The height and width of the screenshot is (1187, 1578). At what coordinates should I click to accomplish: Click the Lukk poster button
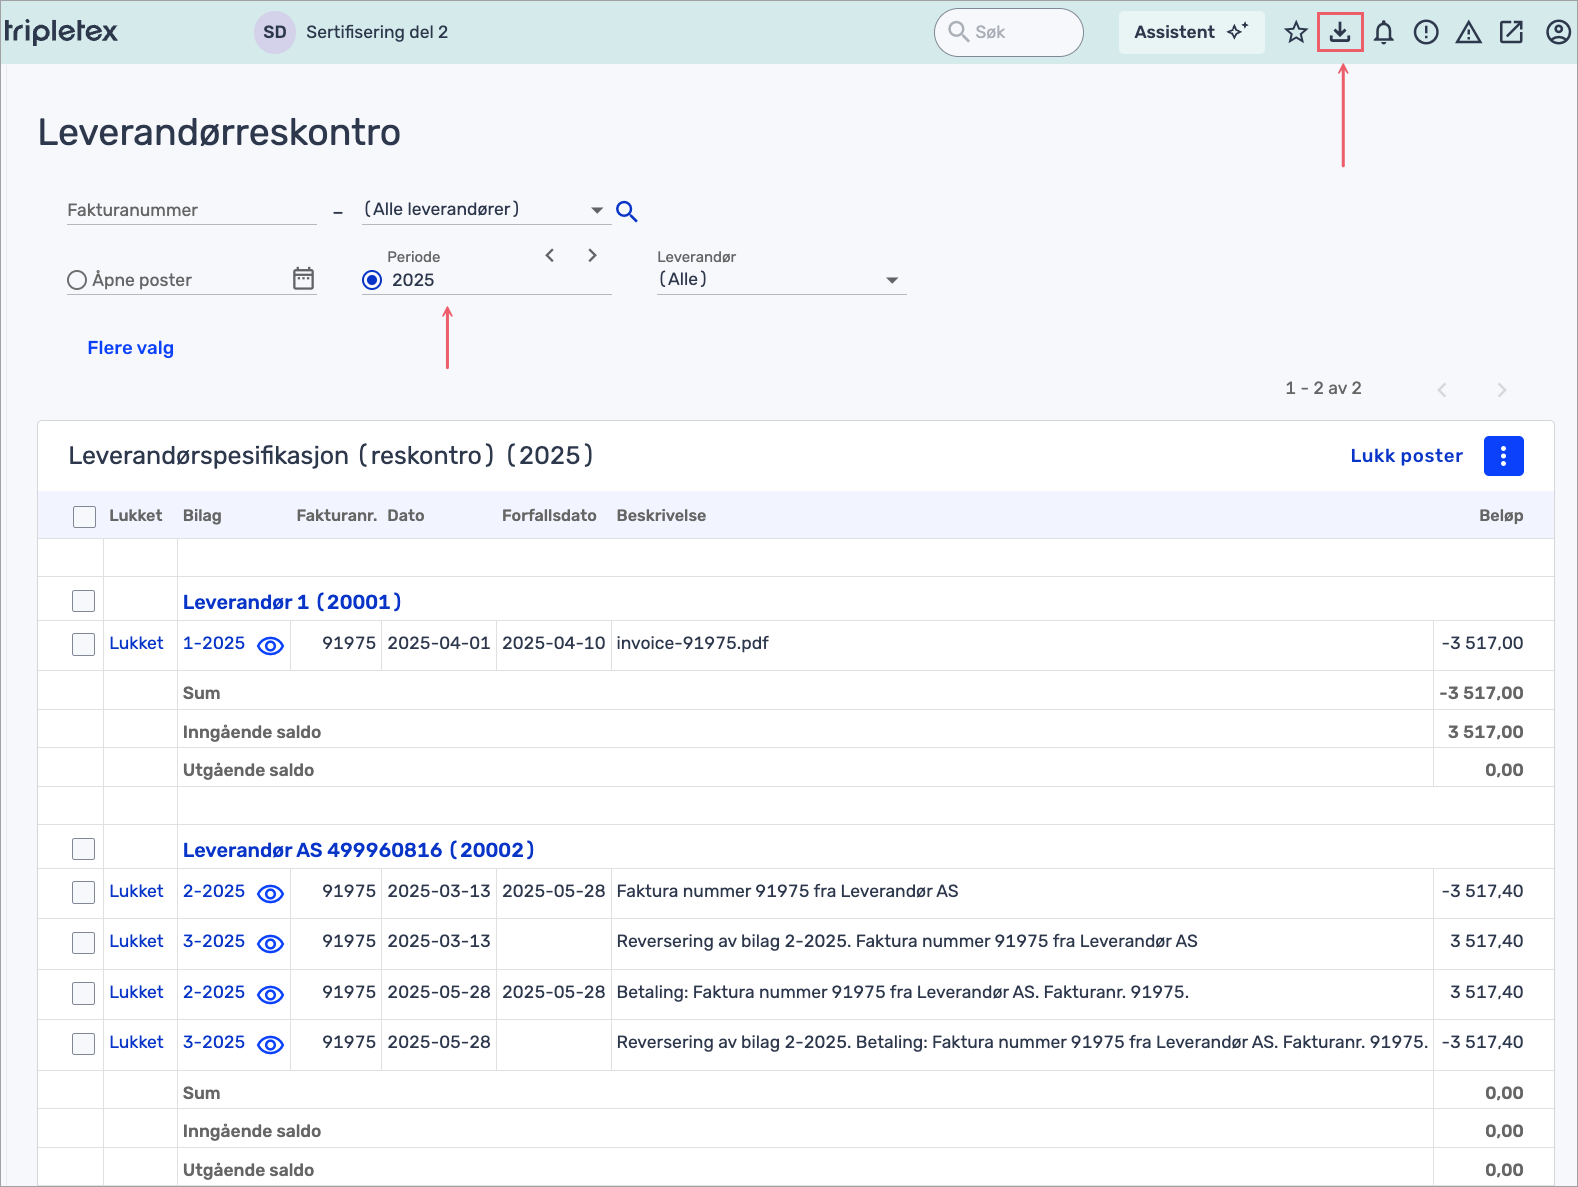coord(1406,456)
